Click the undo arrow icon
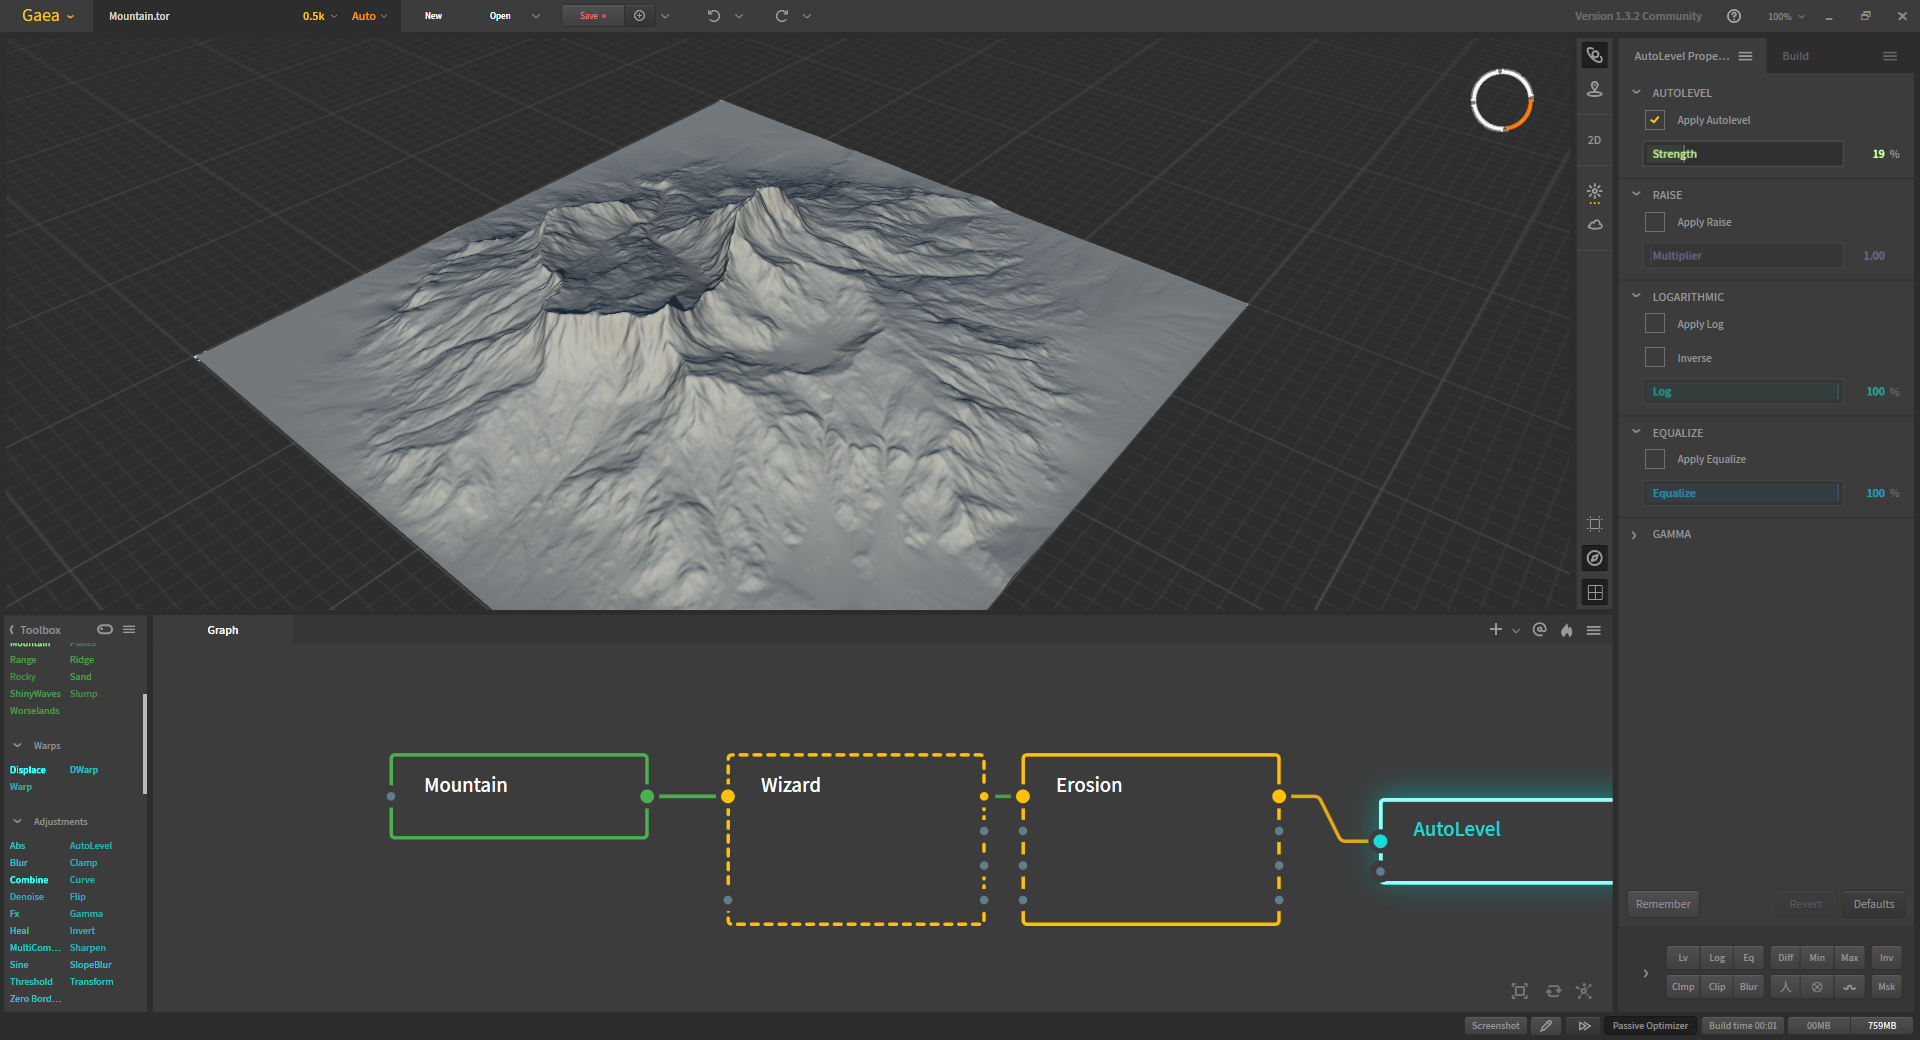The width and height of the screenshot is (1920, 1040). pyautogui.click(x=713, y=16)
